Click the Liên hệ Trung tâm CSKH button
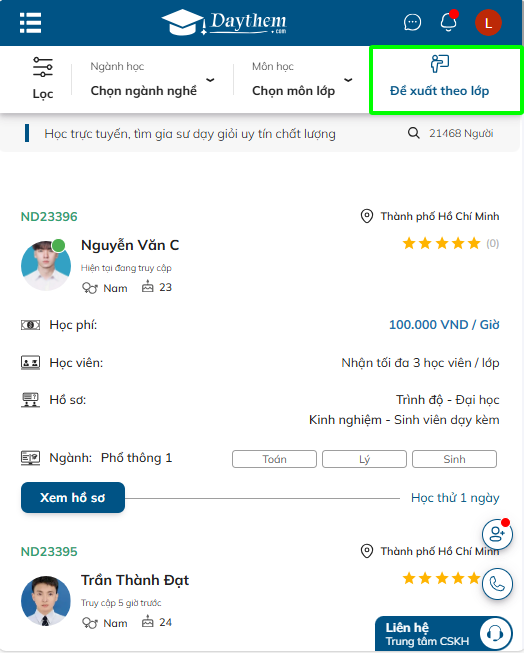Image resolution: width=524 pixels, height=653 pixels. point(444,634)
